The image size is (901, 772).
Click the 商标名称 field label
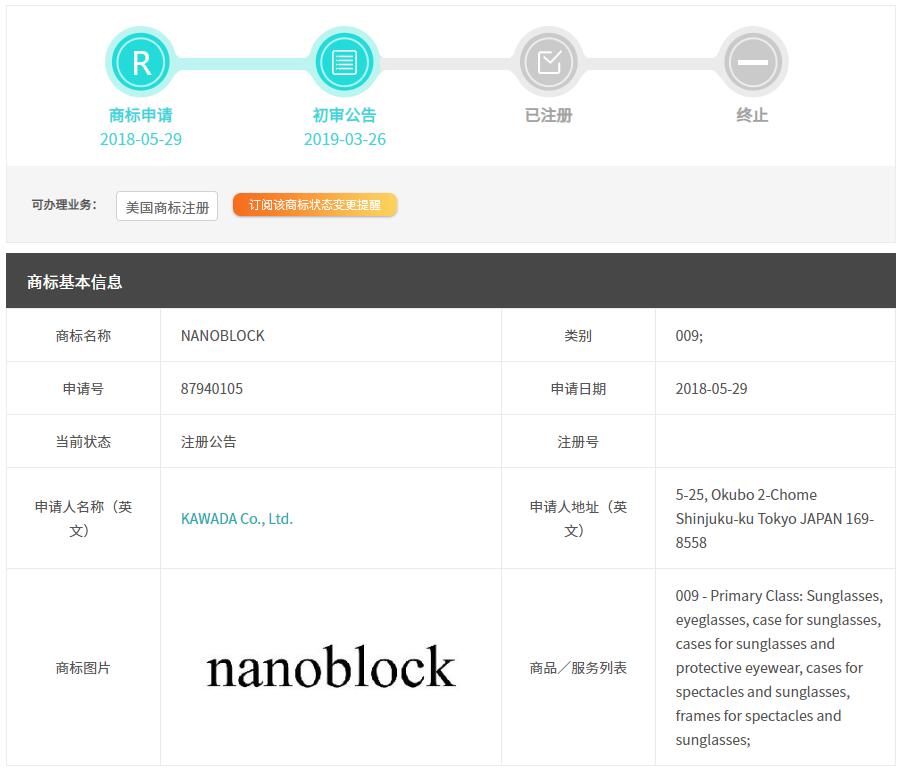tap(83, 336)
